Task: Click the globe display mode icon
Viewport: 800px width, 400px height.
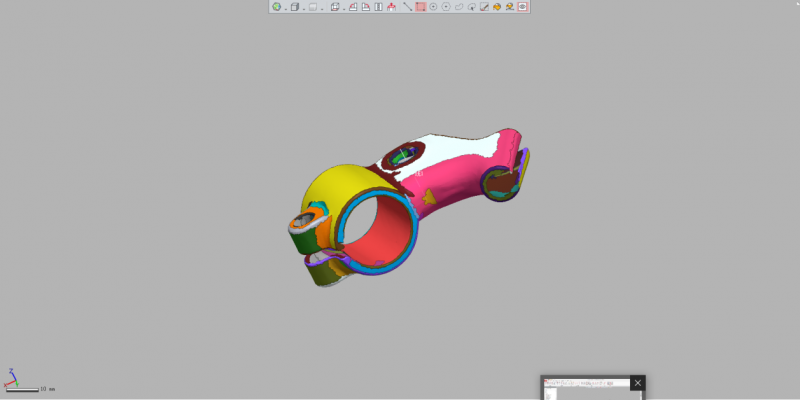Action: click(277, 7)
